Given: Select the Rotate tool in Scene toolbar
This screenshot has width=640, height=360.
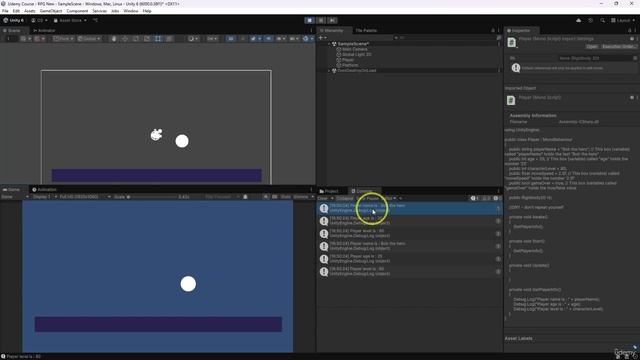Looking at the screenshot, I should point(136,39).
